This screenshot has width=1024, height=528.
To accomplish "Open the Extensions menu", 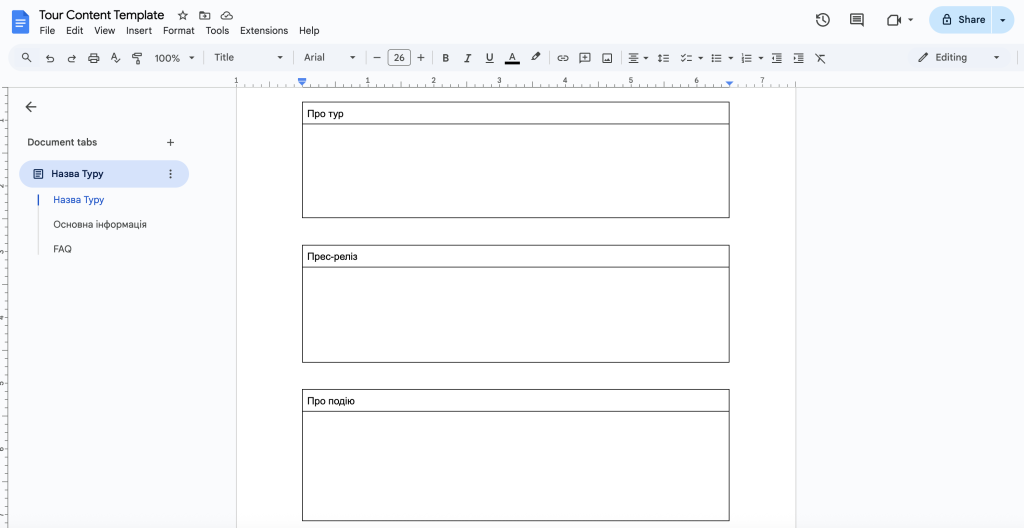I will 264,31.
